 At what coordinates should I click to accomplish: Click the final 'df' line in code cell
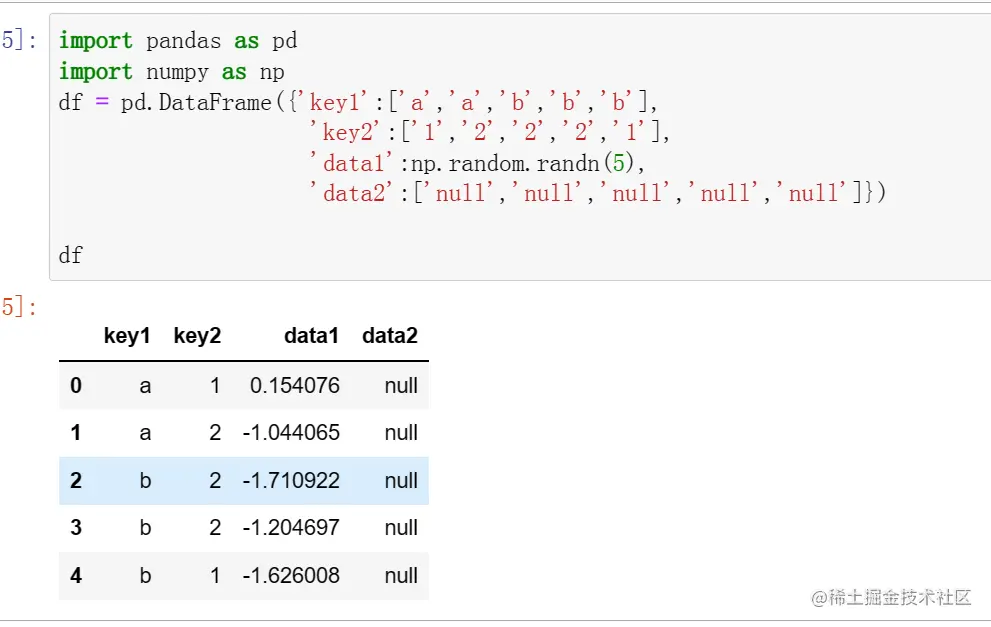tap(70, 255)
